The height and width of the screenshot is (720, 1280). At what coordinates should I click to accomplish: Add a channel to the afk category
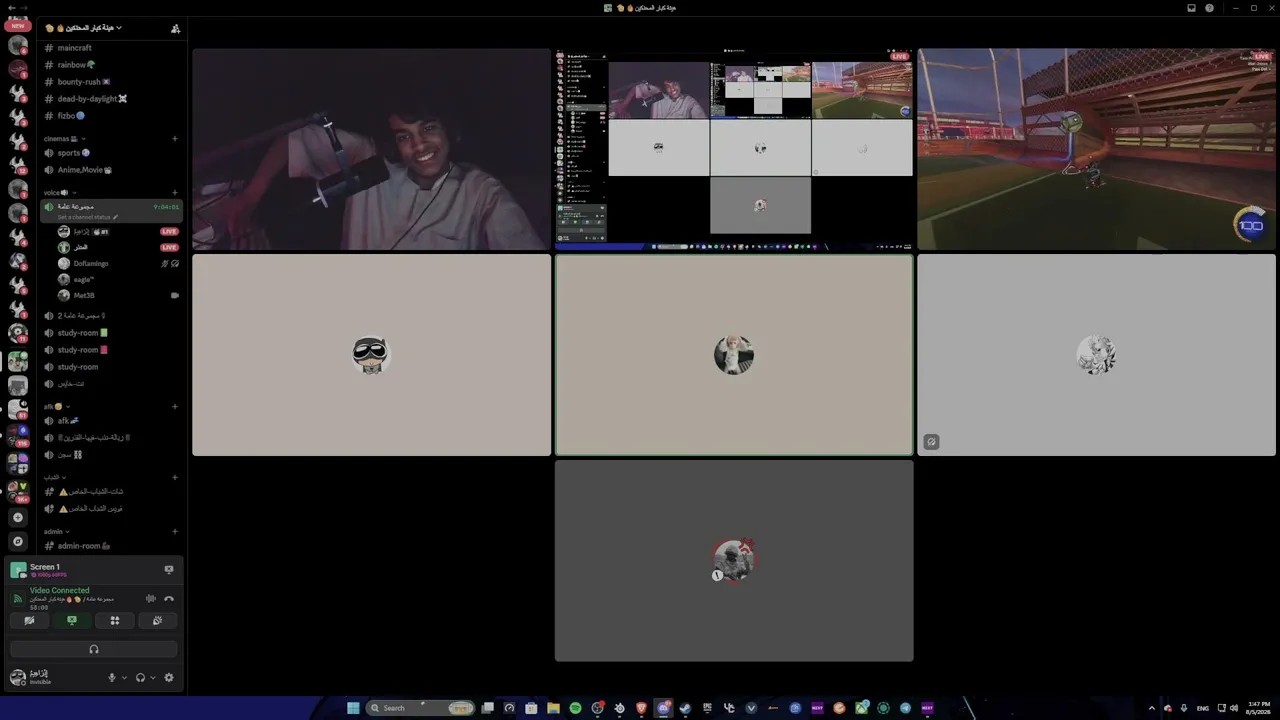coord(175,407)
